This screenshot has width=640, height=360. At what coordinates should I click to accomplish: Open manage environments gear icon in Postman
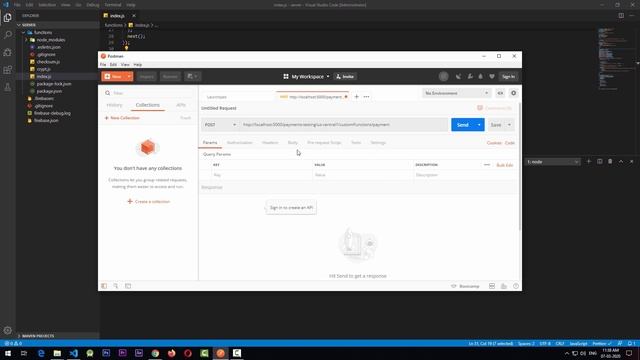513,93
